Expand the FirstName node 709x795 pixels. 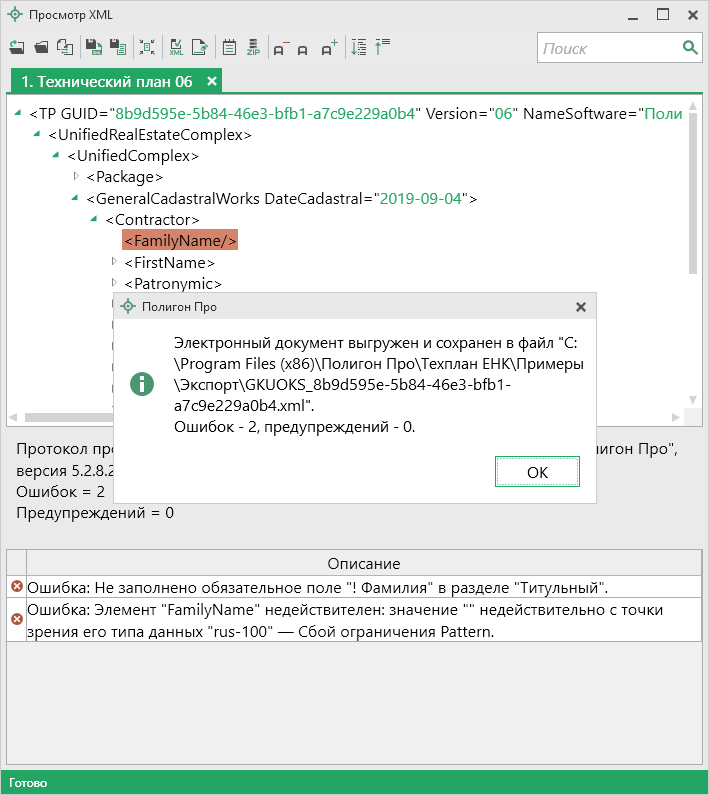pos(114,262)
